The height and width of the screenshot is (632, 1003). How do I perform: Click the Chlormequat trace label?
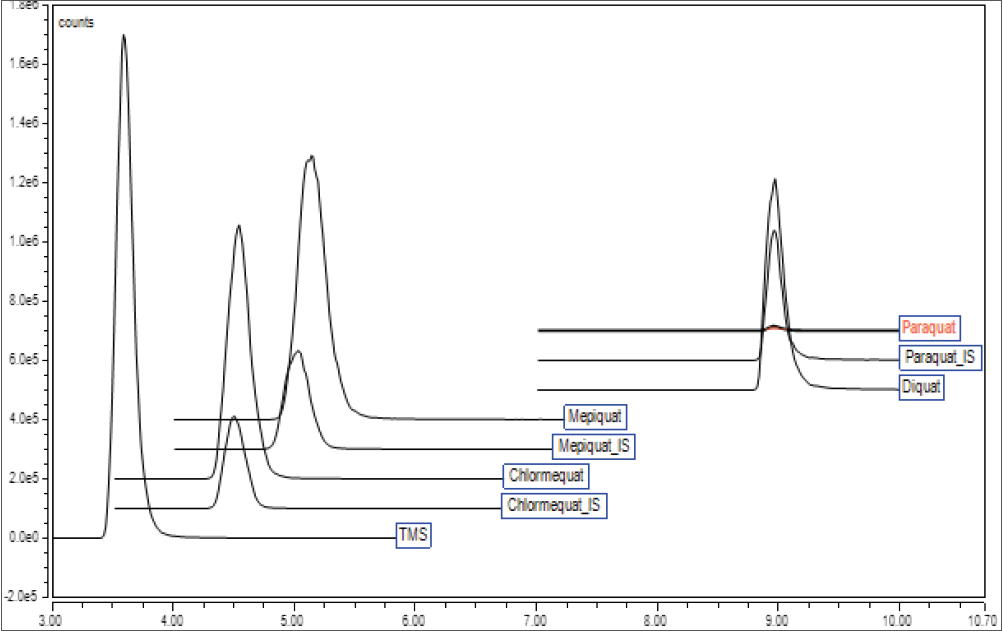tap(546, 475)
